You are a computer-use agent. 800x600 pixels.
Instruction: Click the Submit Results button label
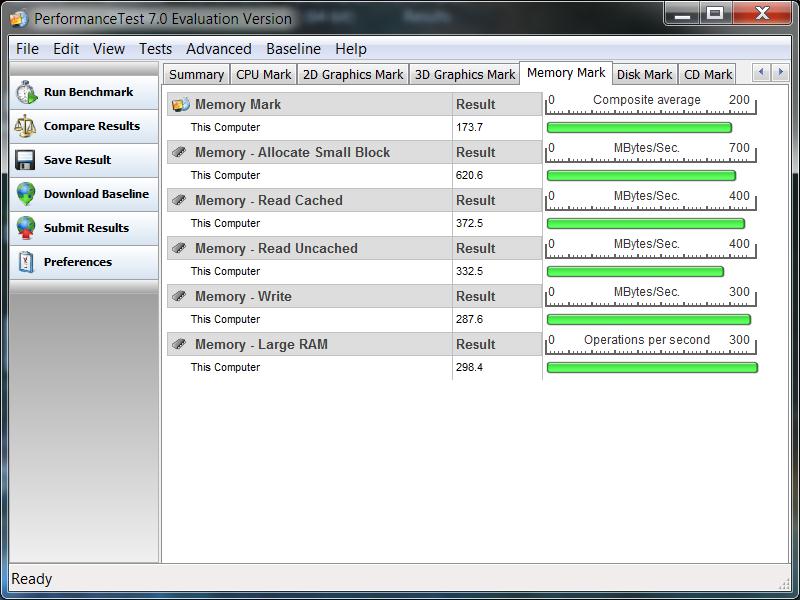click(86, 228)
